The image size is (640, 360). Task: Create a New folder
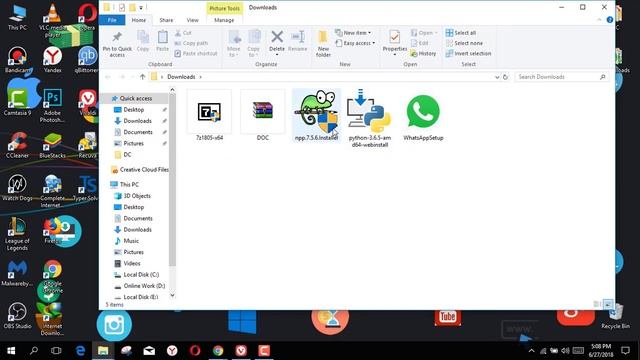coord(323,44)
